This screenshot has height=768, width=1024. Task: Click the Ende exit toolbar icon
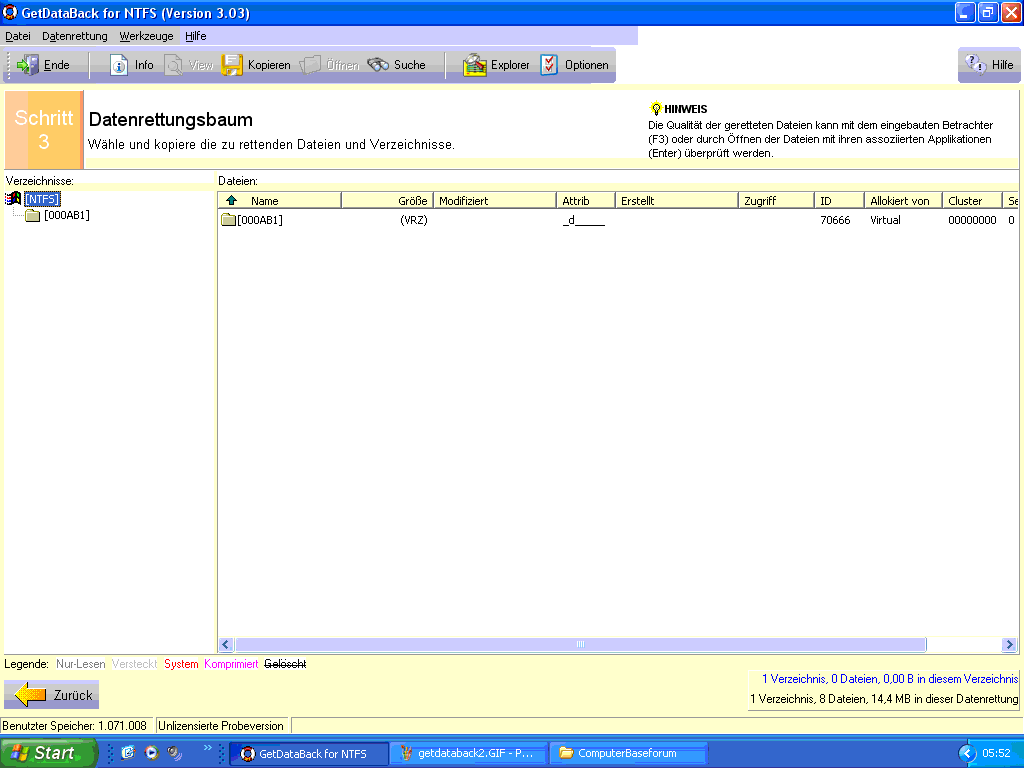27,65
